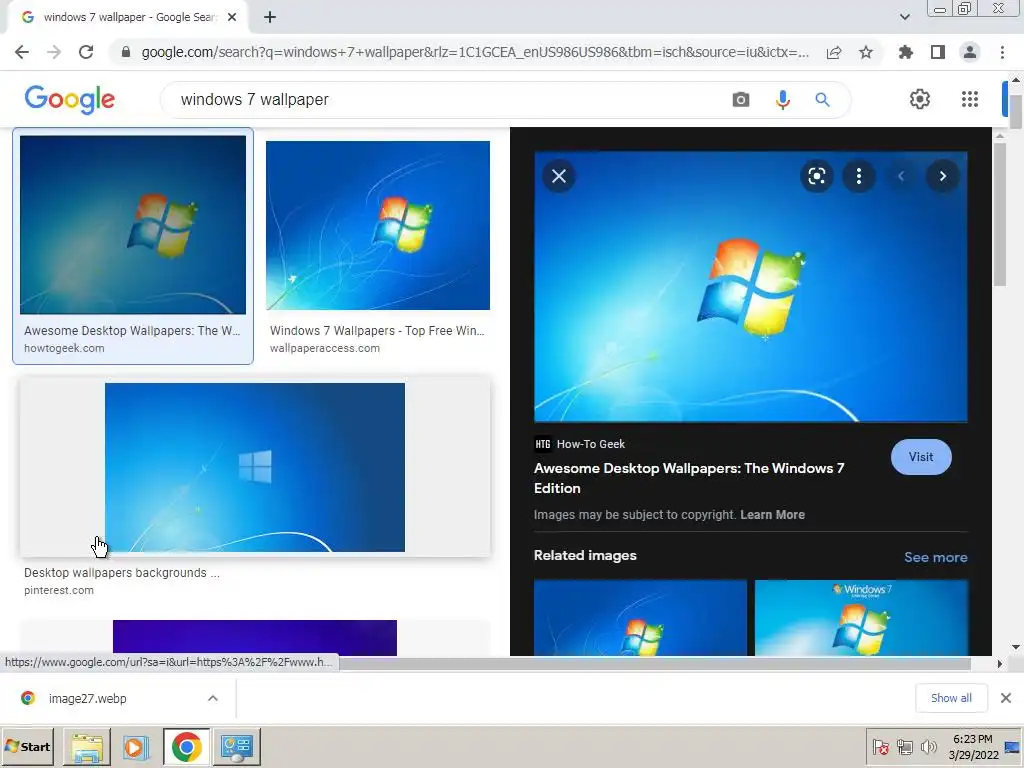
Task: Expand the image27.webp download options
Action: [213, 698]
